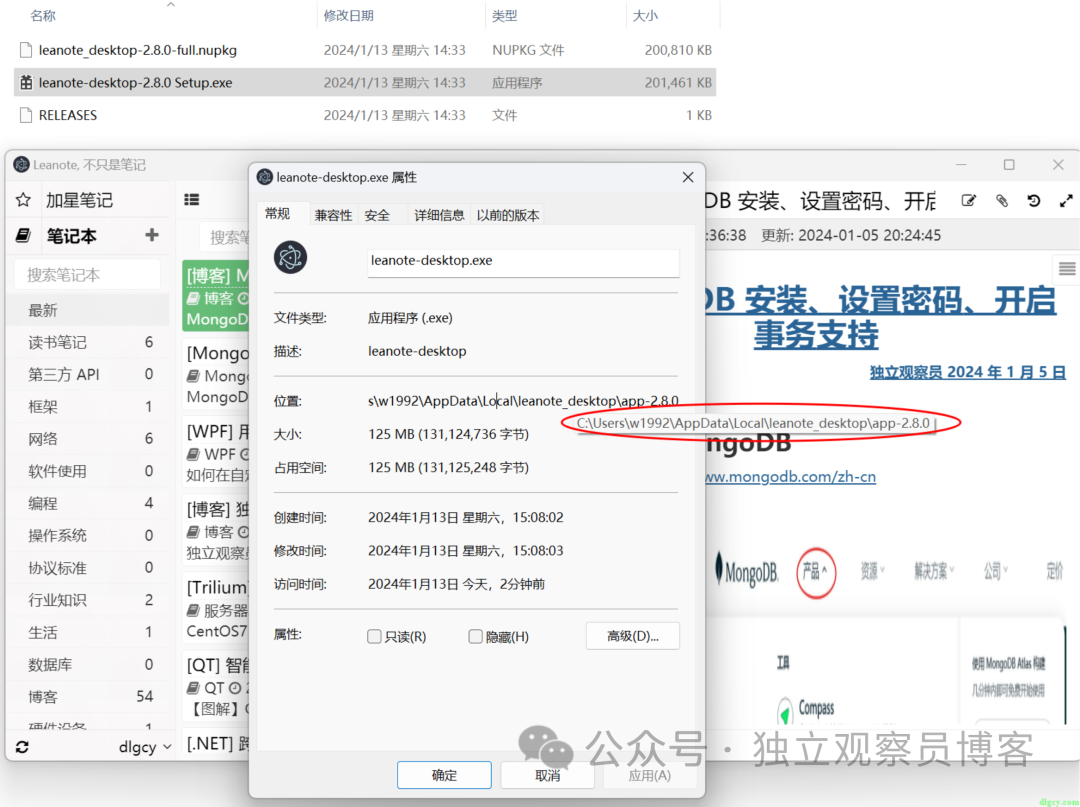Click the edit note pencil icon
The height and width of the screenshot is (807, 1080).
pyautogui.click(x=968, y=200)
